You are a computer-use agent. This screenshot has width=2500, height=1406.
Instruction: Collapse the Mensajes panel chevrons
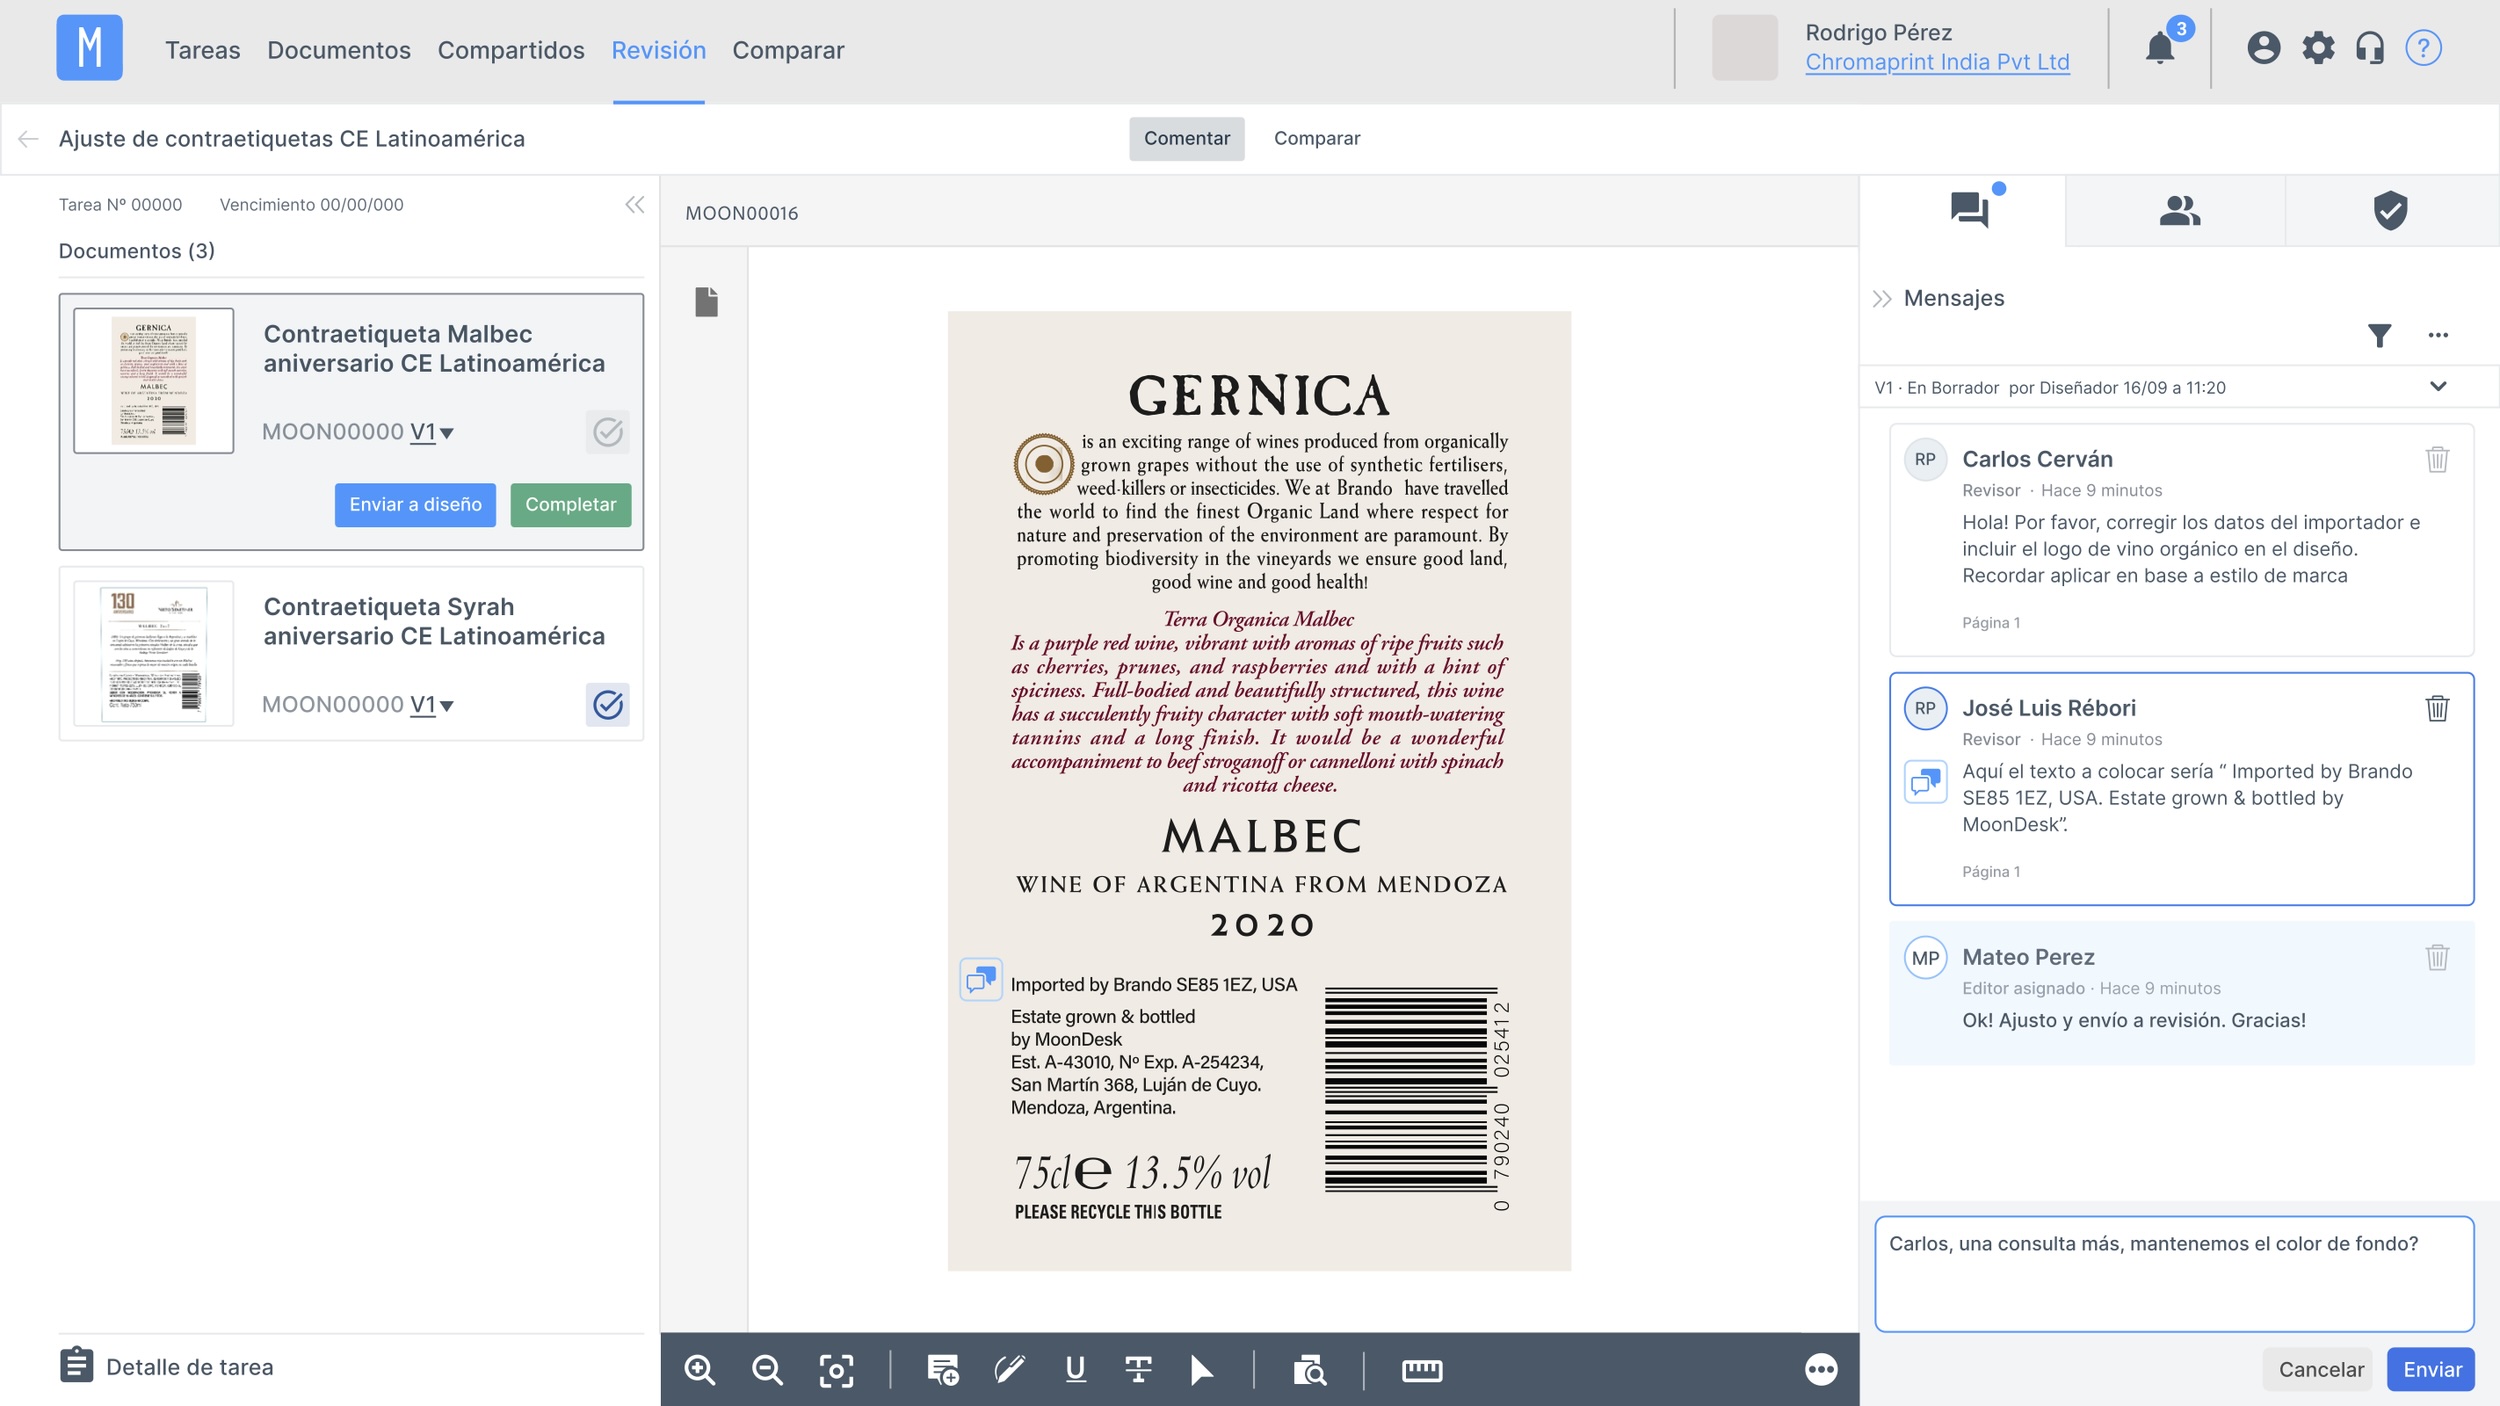point(1881,298)
